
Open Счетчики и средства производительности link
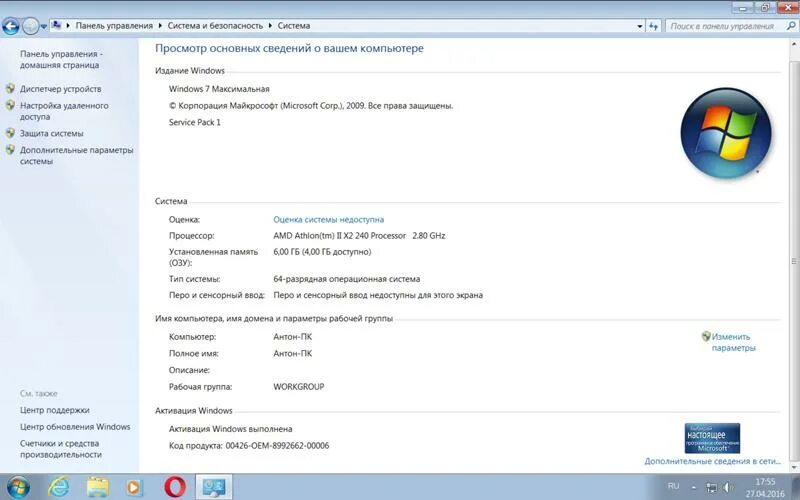(61, 449)
